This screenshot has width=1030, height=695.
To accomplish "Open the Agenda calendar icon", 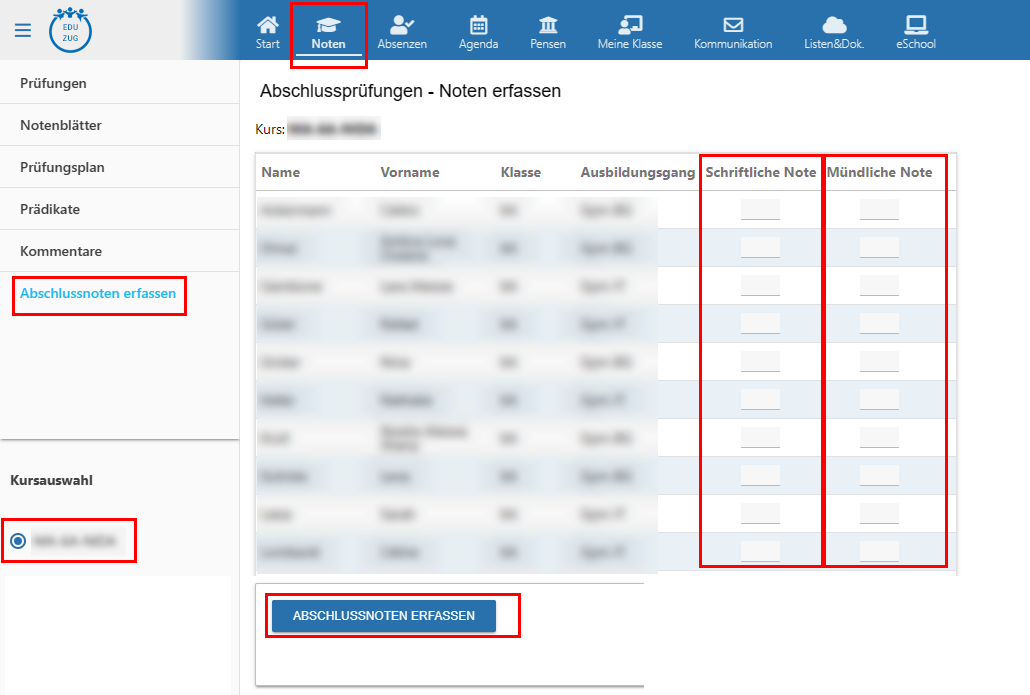I will coord(478,25).
